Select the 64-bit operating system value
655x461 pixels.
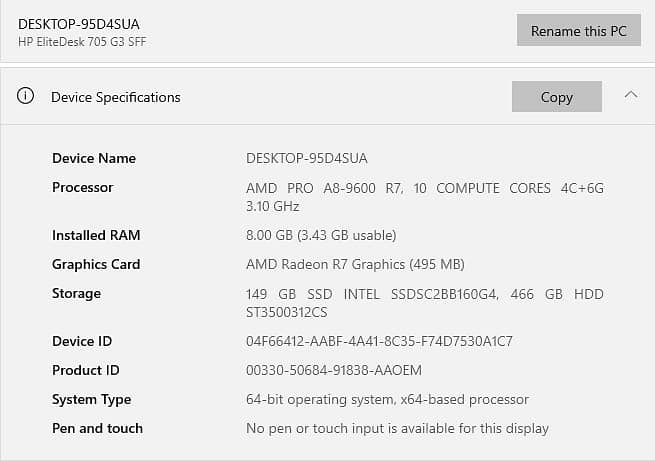click(387, 400)
